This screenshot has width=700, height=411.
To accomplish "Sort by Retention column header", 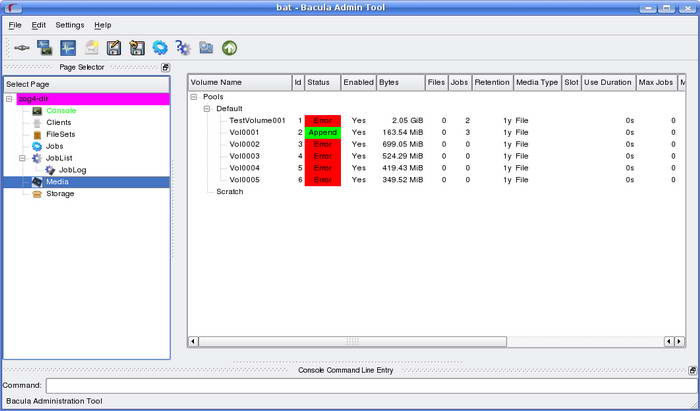I will [492, 83].
